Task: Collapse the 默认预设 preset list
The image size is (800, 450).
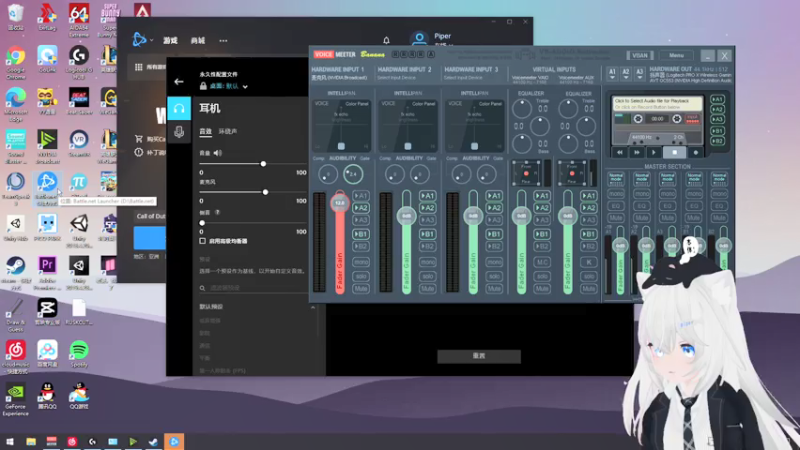Action: coord(313,307)
